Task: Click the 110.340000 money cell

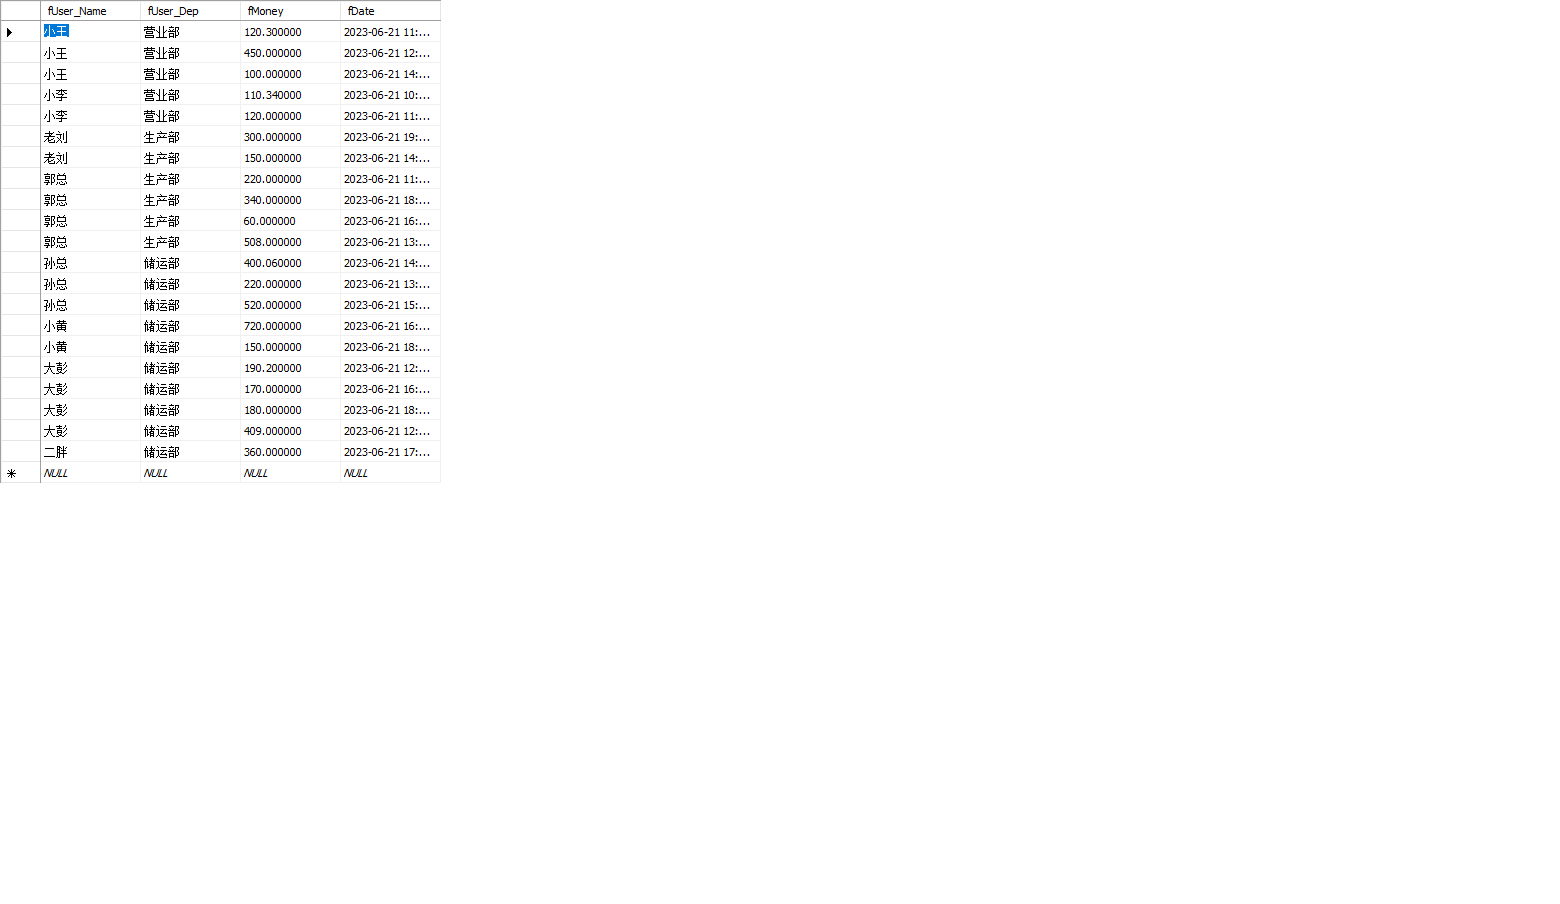Action: point(290,95)
